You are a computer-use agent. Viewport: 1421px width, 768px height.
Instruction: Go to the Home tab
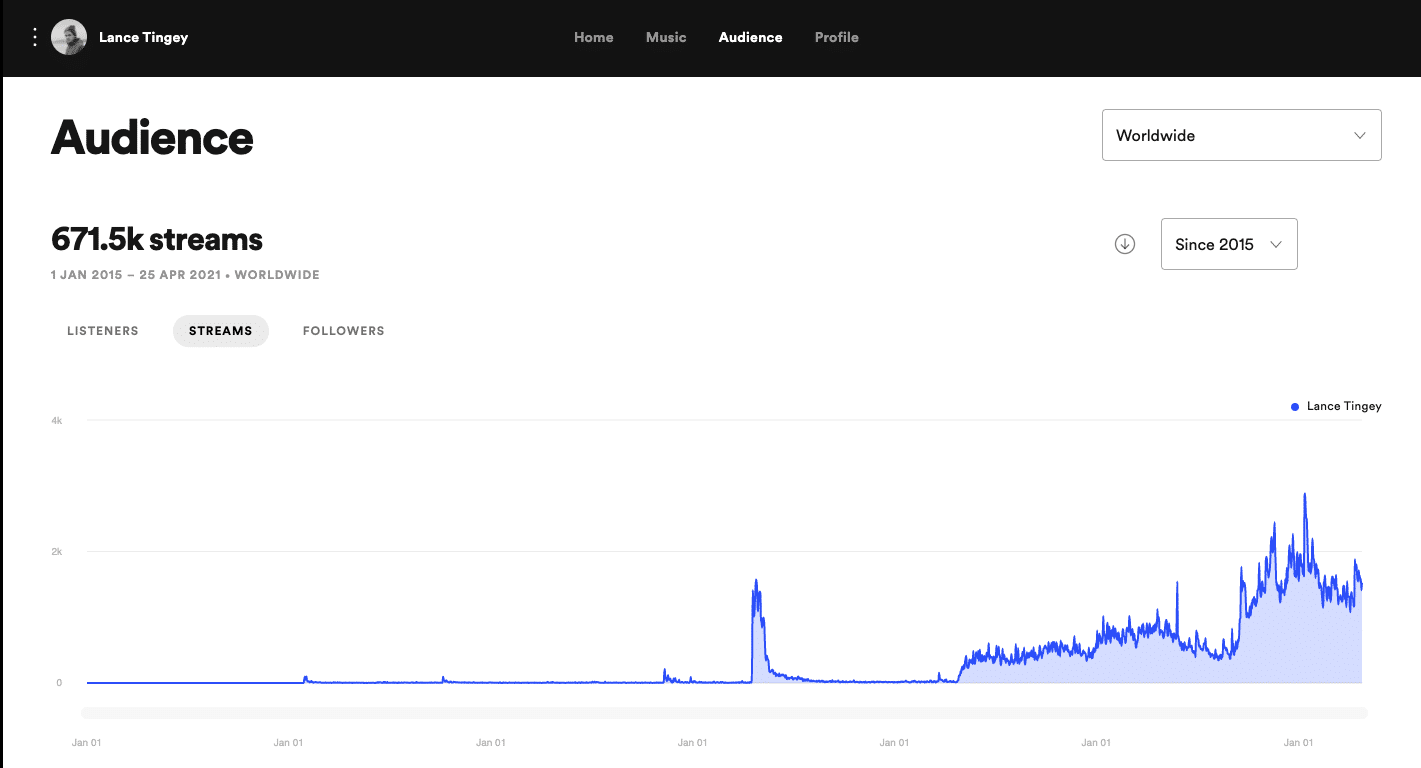click(x=594, y=37)
